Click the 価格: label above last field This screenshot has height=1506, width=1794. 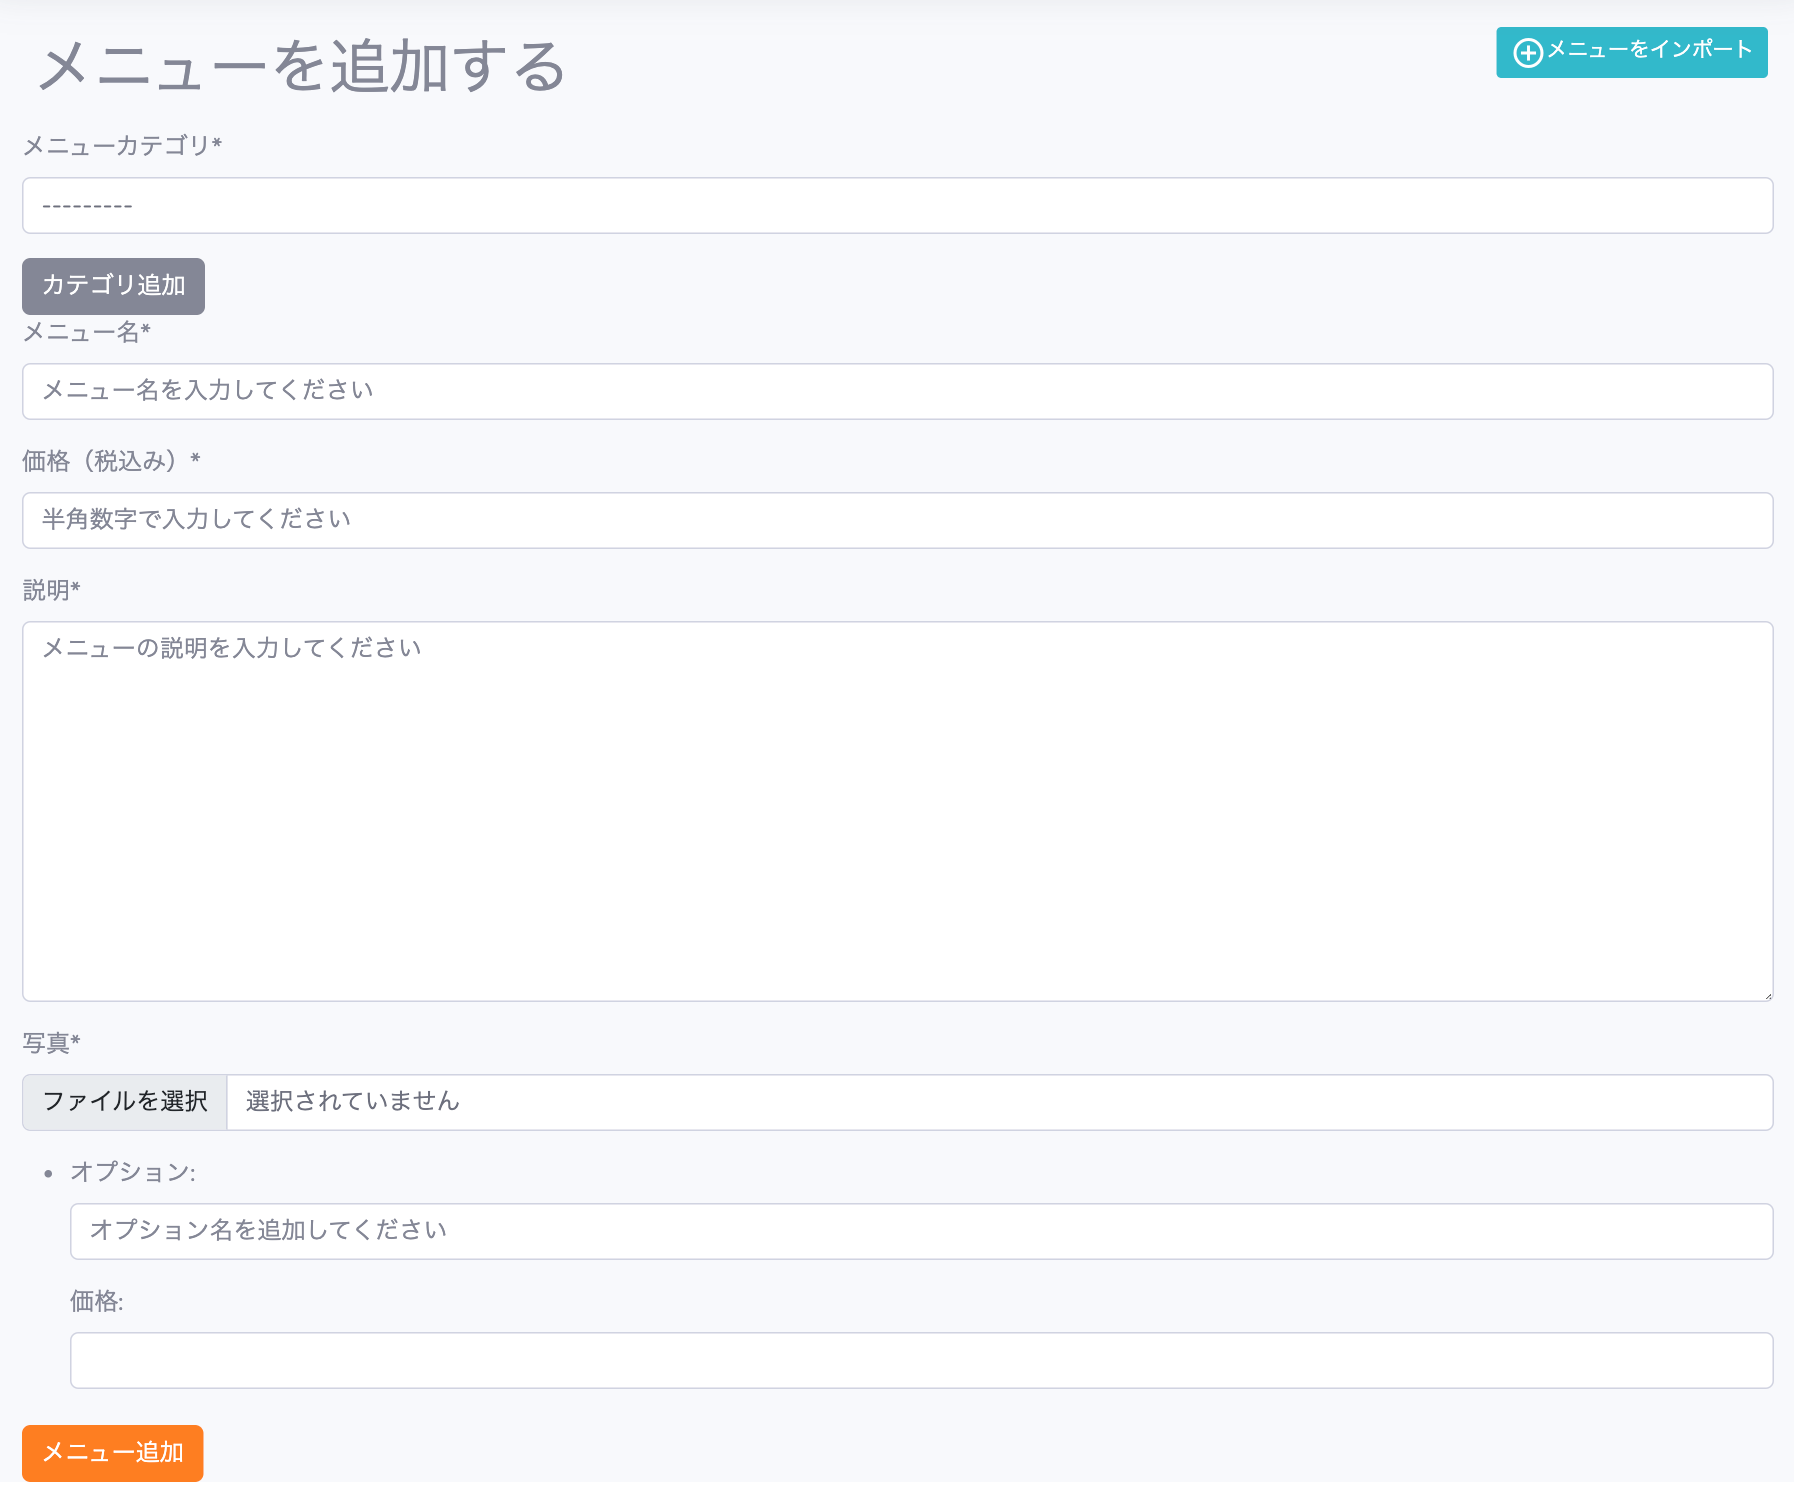click(97, 1301)
